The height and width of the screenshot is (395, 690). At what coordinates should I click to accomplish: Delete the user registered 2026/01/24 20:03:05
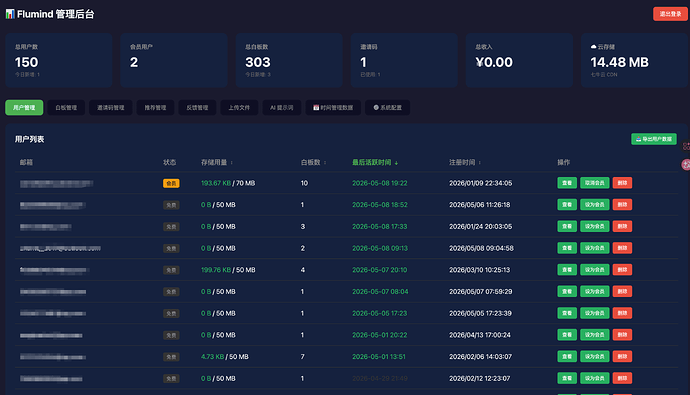tap(622, 226)
